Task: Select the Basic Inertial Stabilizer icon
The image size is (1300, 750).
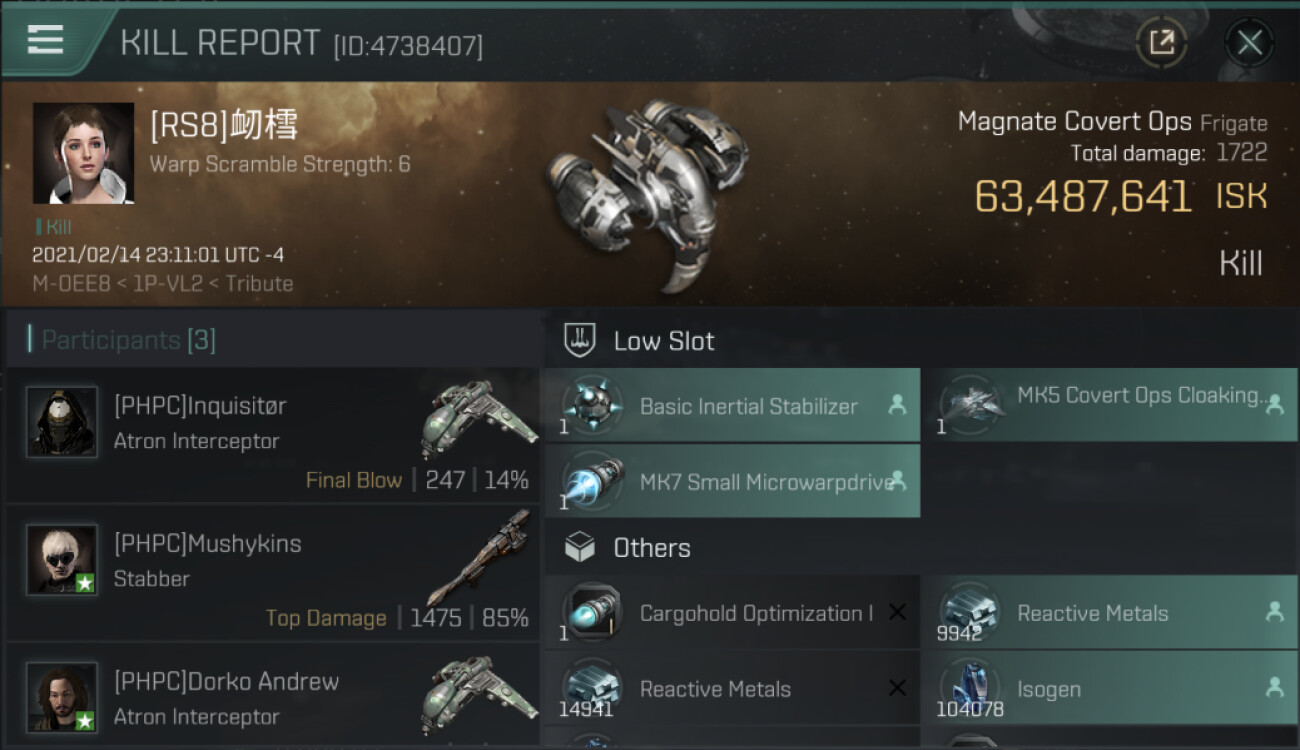Action: [592, 405]
